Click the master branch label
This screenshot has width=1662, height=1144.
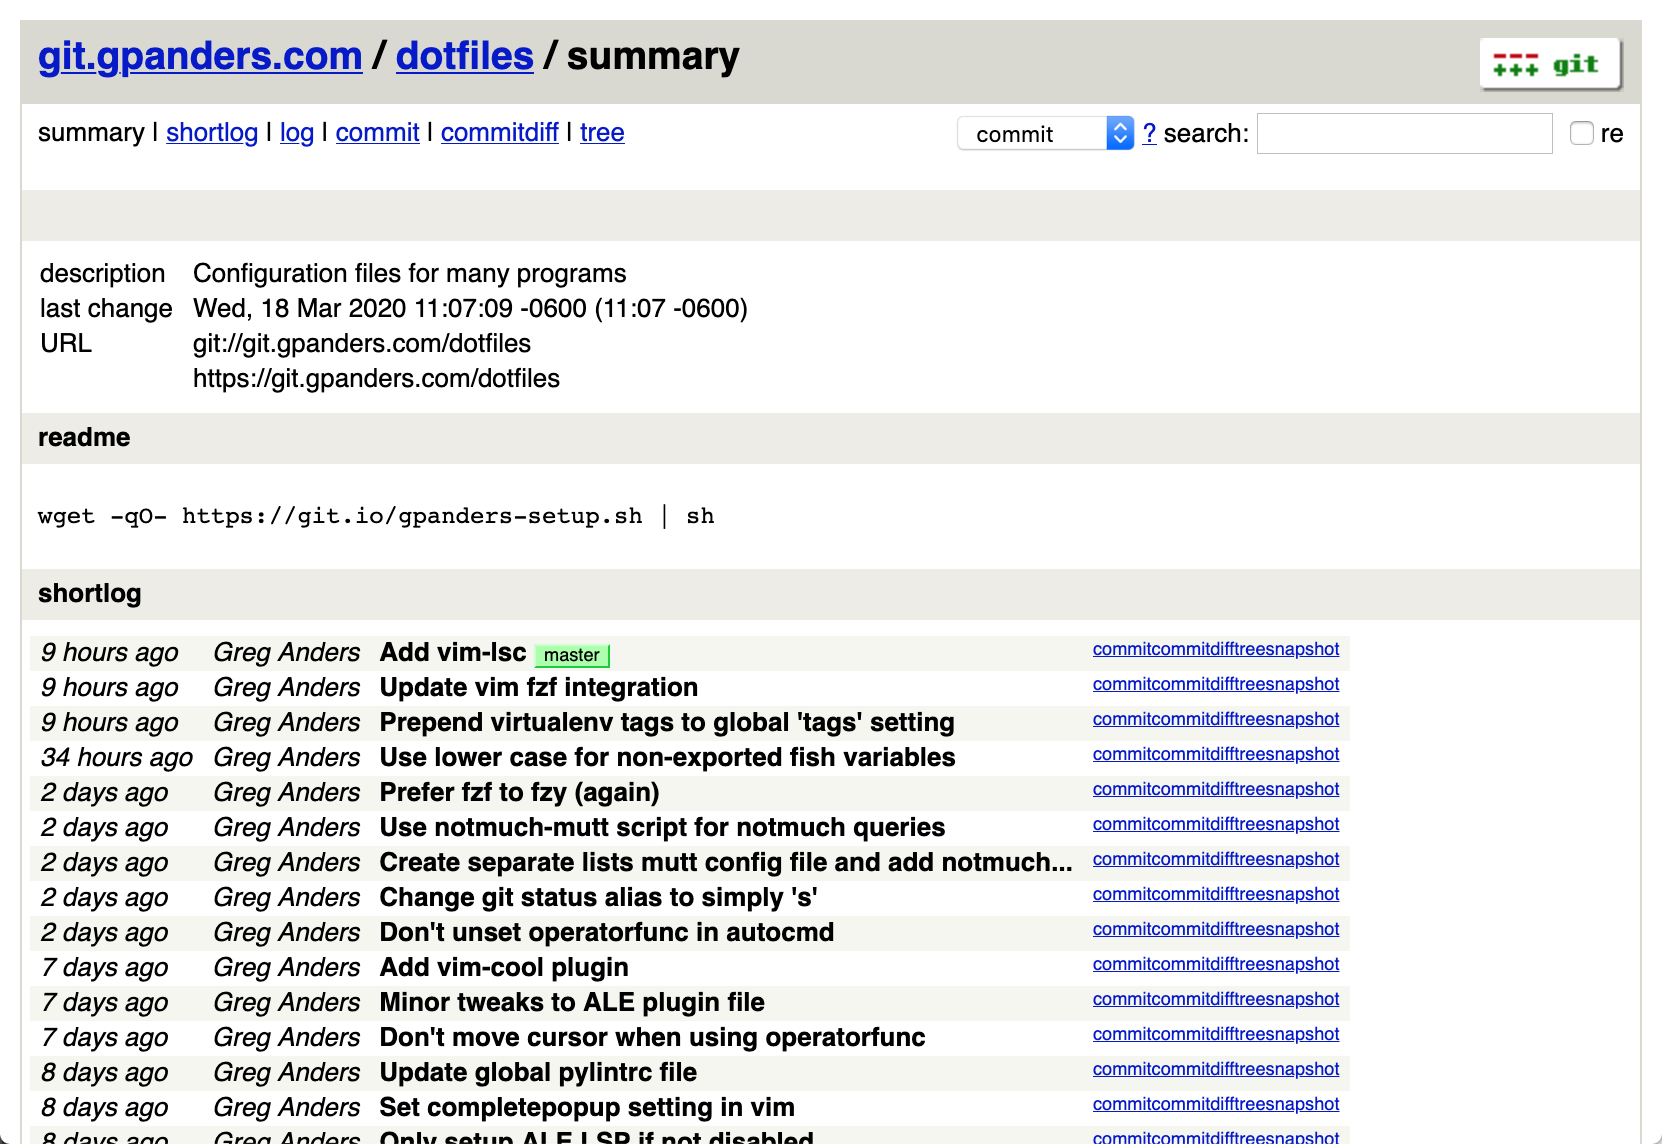coord(571,655)
